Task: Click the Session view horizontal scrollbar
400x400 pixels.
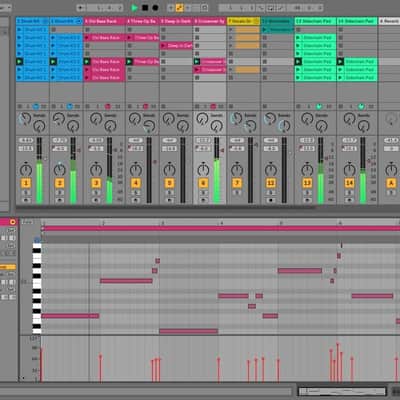Action: coord(166,207)
